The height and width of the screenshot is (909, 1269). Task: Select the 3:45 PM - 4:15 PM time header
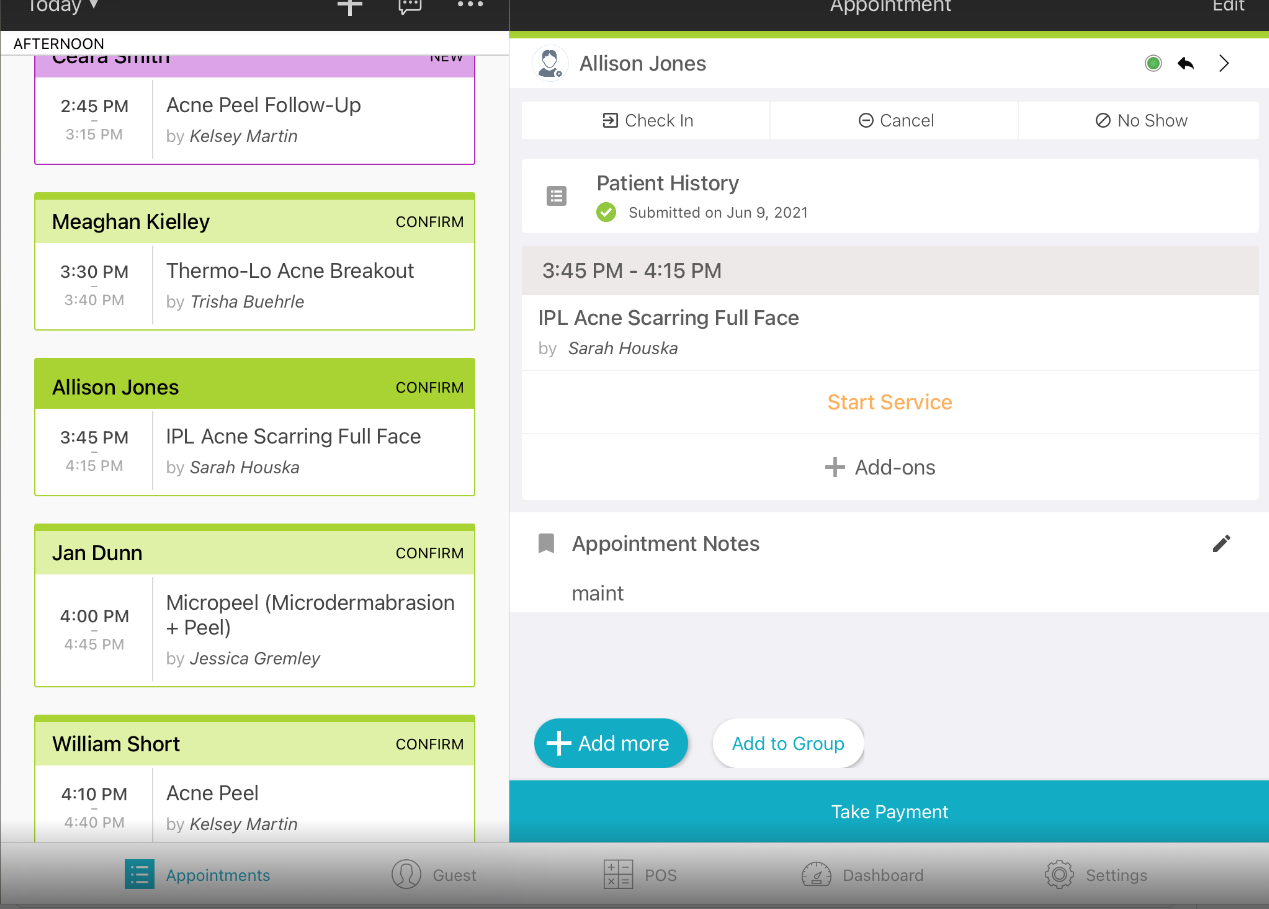890,271
